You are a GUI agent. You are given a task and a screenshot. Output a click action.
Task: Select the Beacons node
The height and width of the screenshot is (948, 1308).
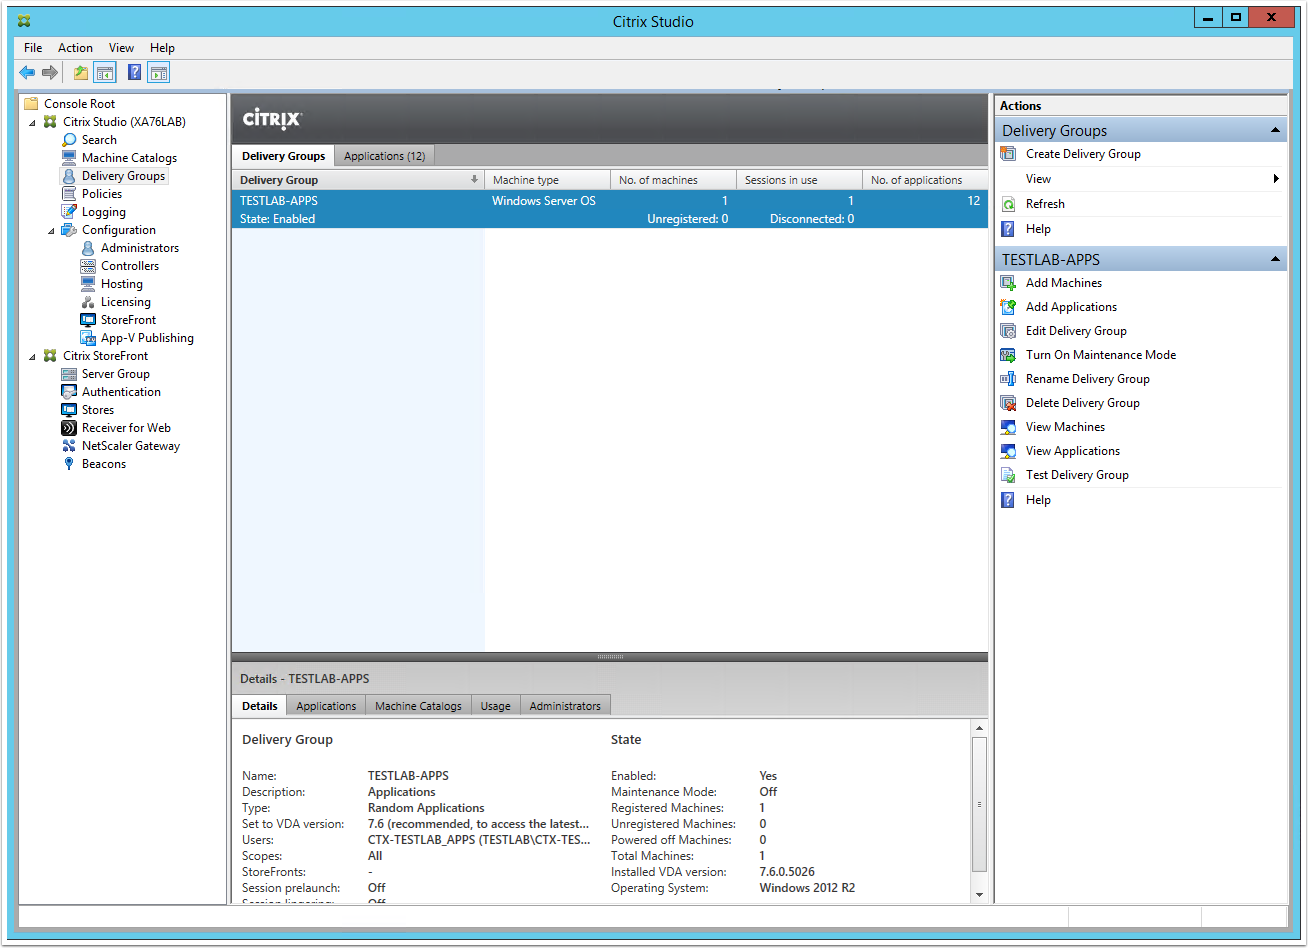[104, 464]
